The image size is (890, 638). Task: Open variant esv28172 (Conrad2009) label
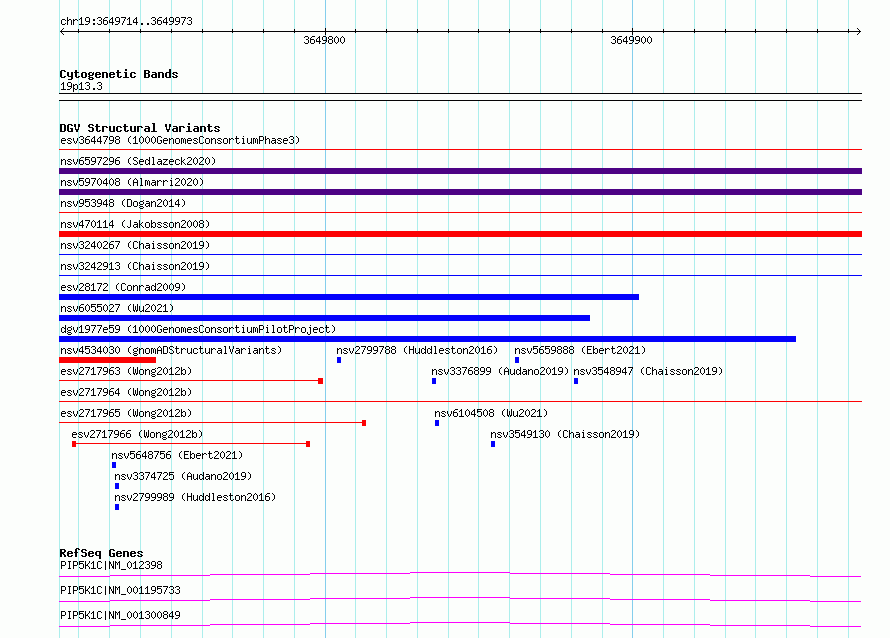pyautogui.click(x=123, y=287)
